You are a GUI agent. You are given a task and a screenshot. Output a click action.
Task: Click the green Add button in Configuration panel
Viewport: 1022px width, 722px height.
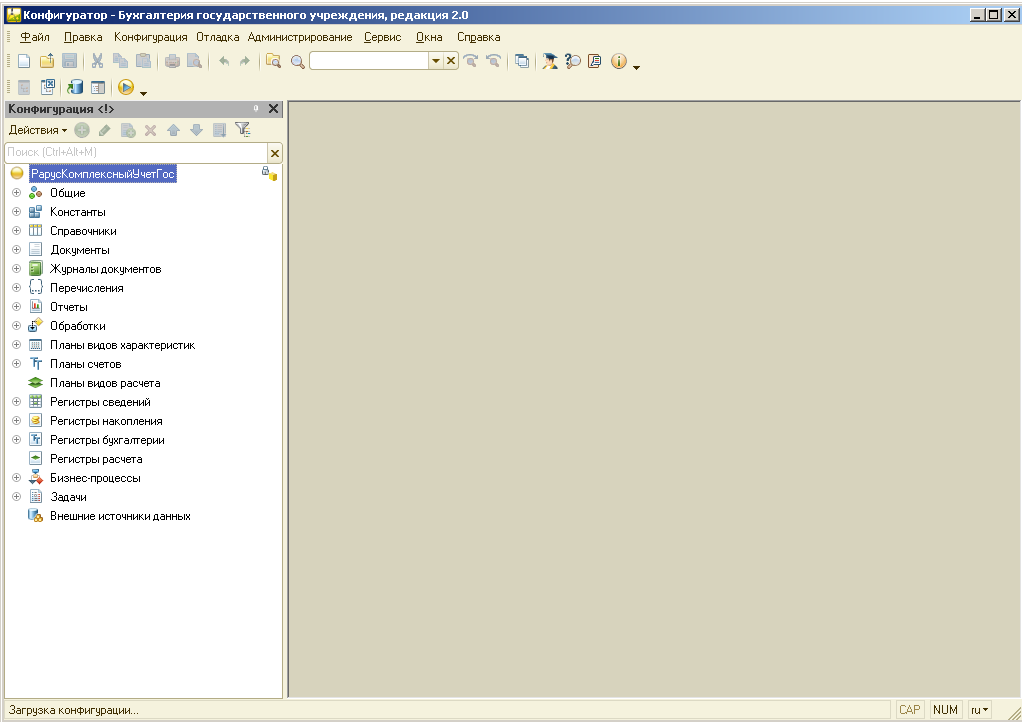pyautogui.click(x=82, y=130)
